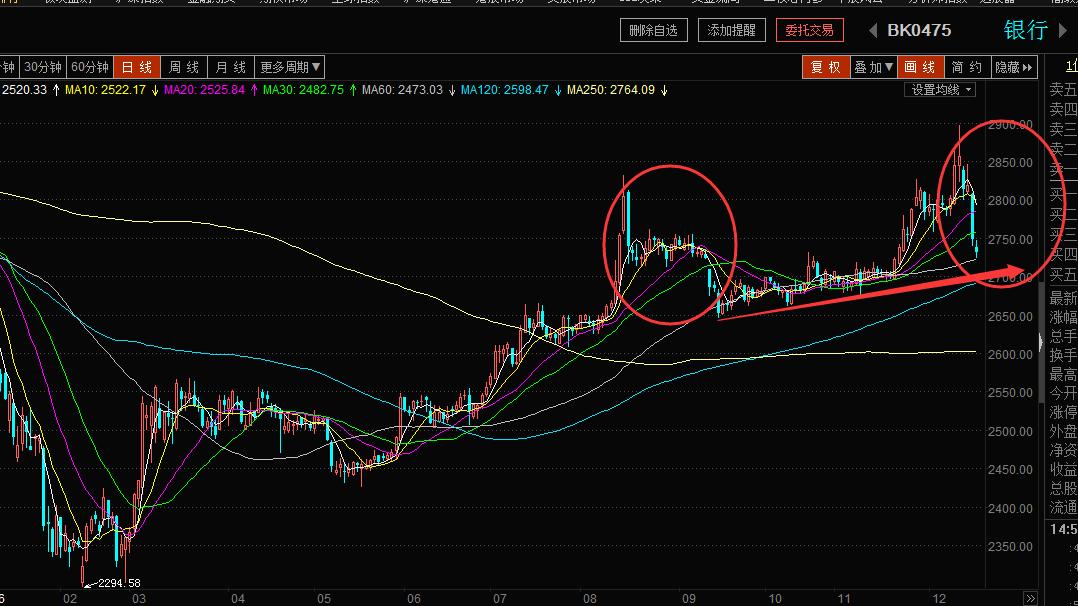Viewport: 1078px width, 606px height.
Task: Switch to the 60分钟 period tab
Action: 90,67
